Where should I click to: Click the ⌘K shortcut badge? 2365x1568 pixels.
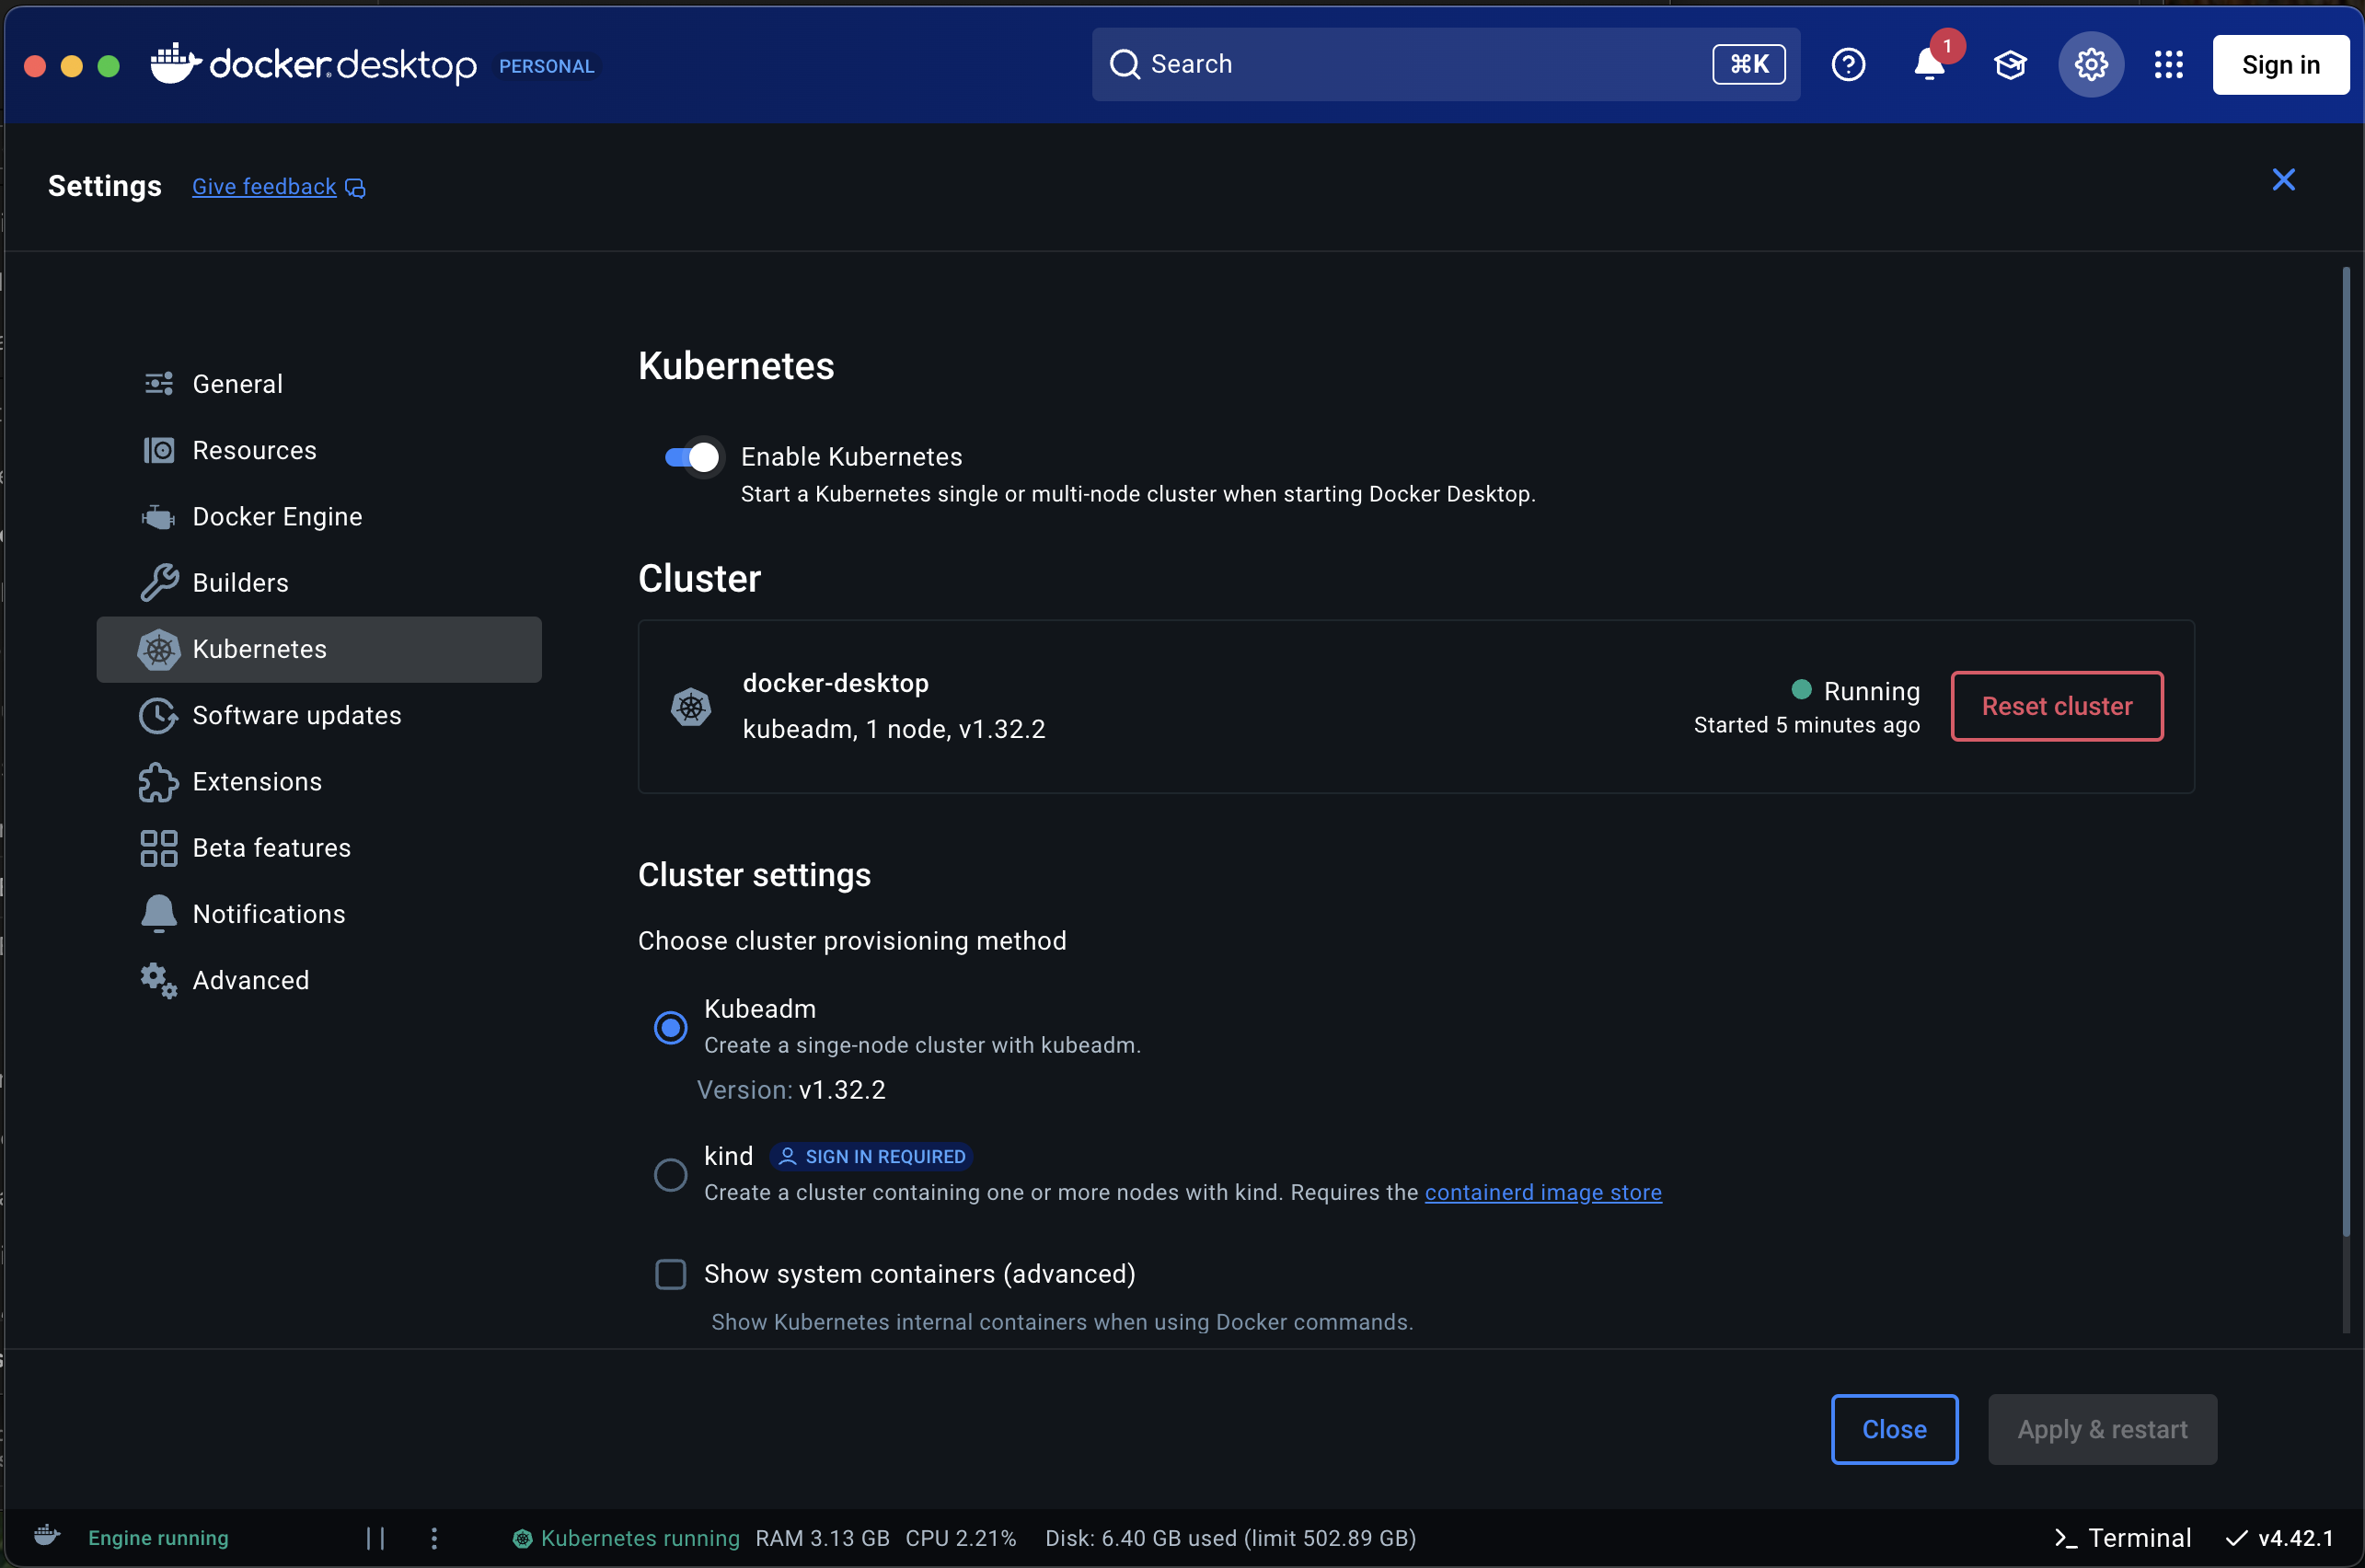pos(1748,64)
